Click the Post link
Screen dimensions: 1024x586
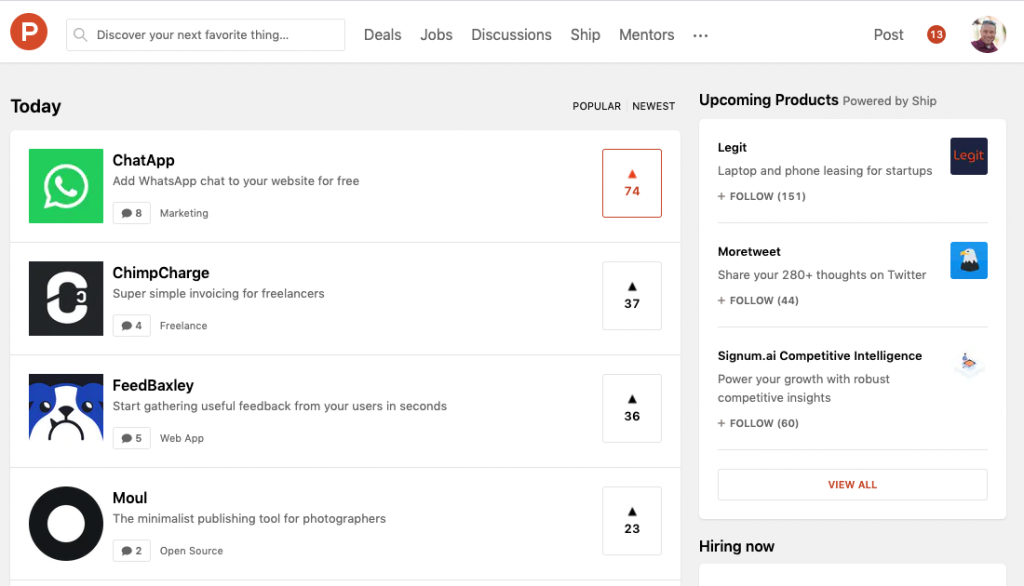[x=888, y=35]
